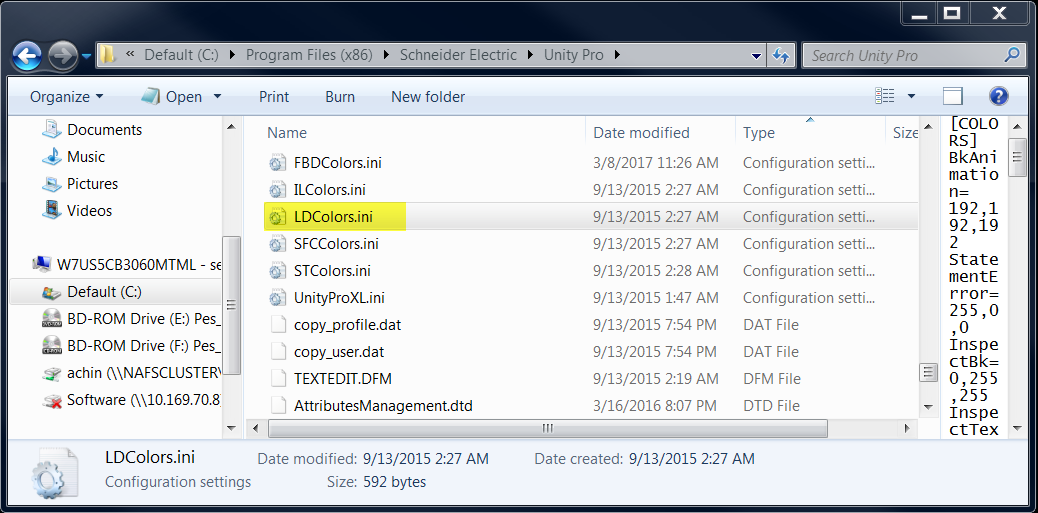The height and width of the screenshot is (513, 1038).
Task: Select the TEXTEDIT.DFM file
Action: (x=343, y=379)
